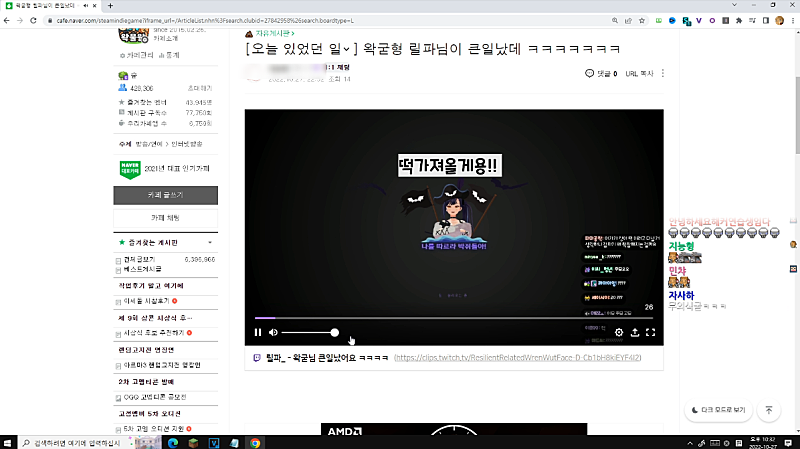Open the post's three-dot more menu

663,73
